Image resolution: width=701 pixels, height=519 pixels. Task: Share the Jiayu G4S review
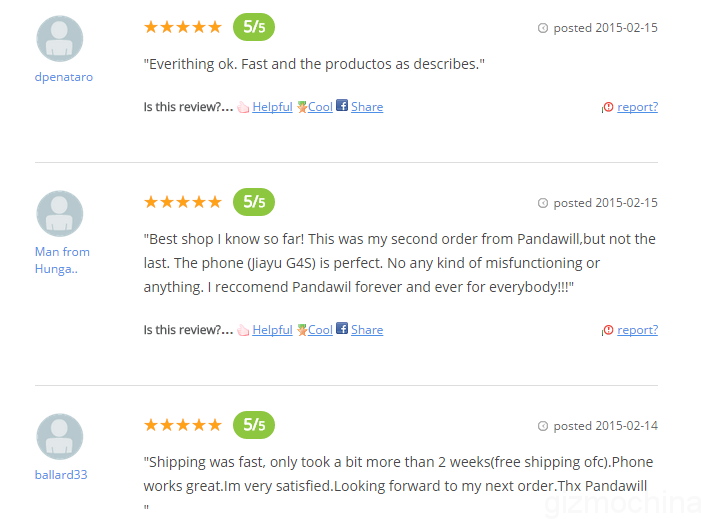(x=367, y=330)
